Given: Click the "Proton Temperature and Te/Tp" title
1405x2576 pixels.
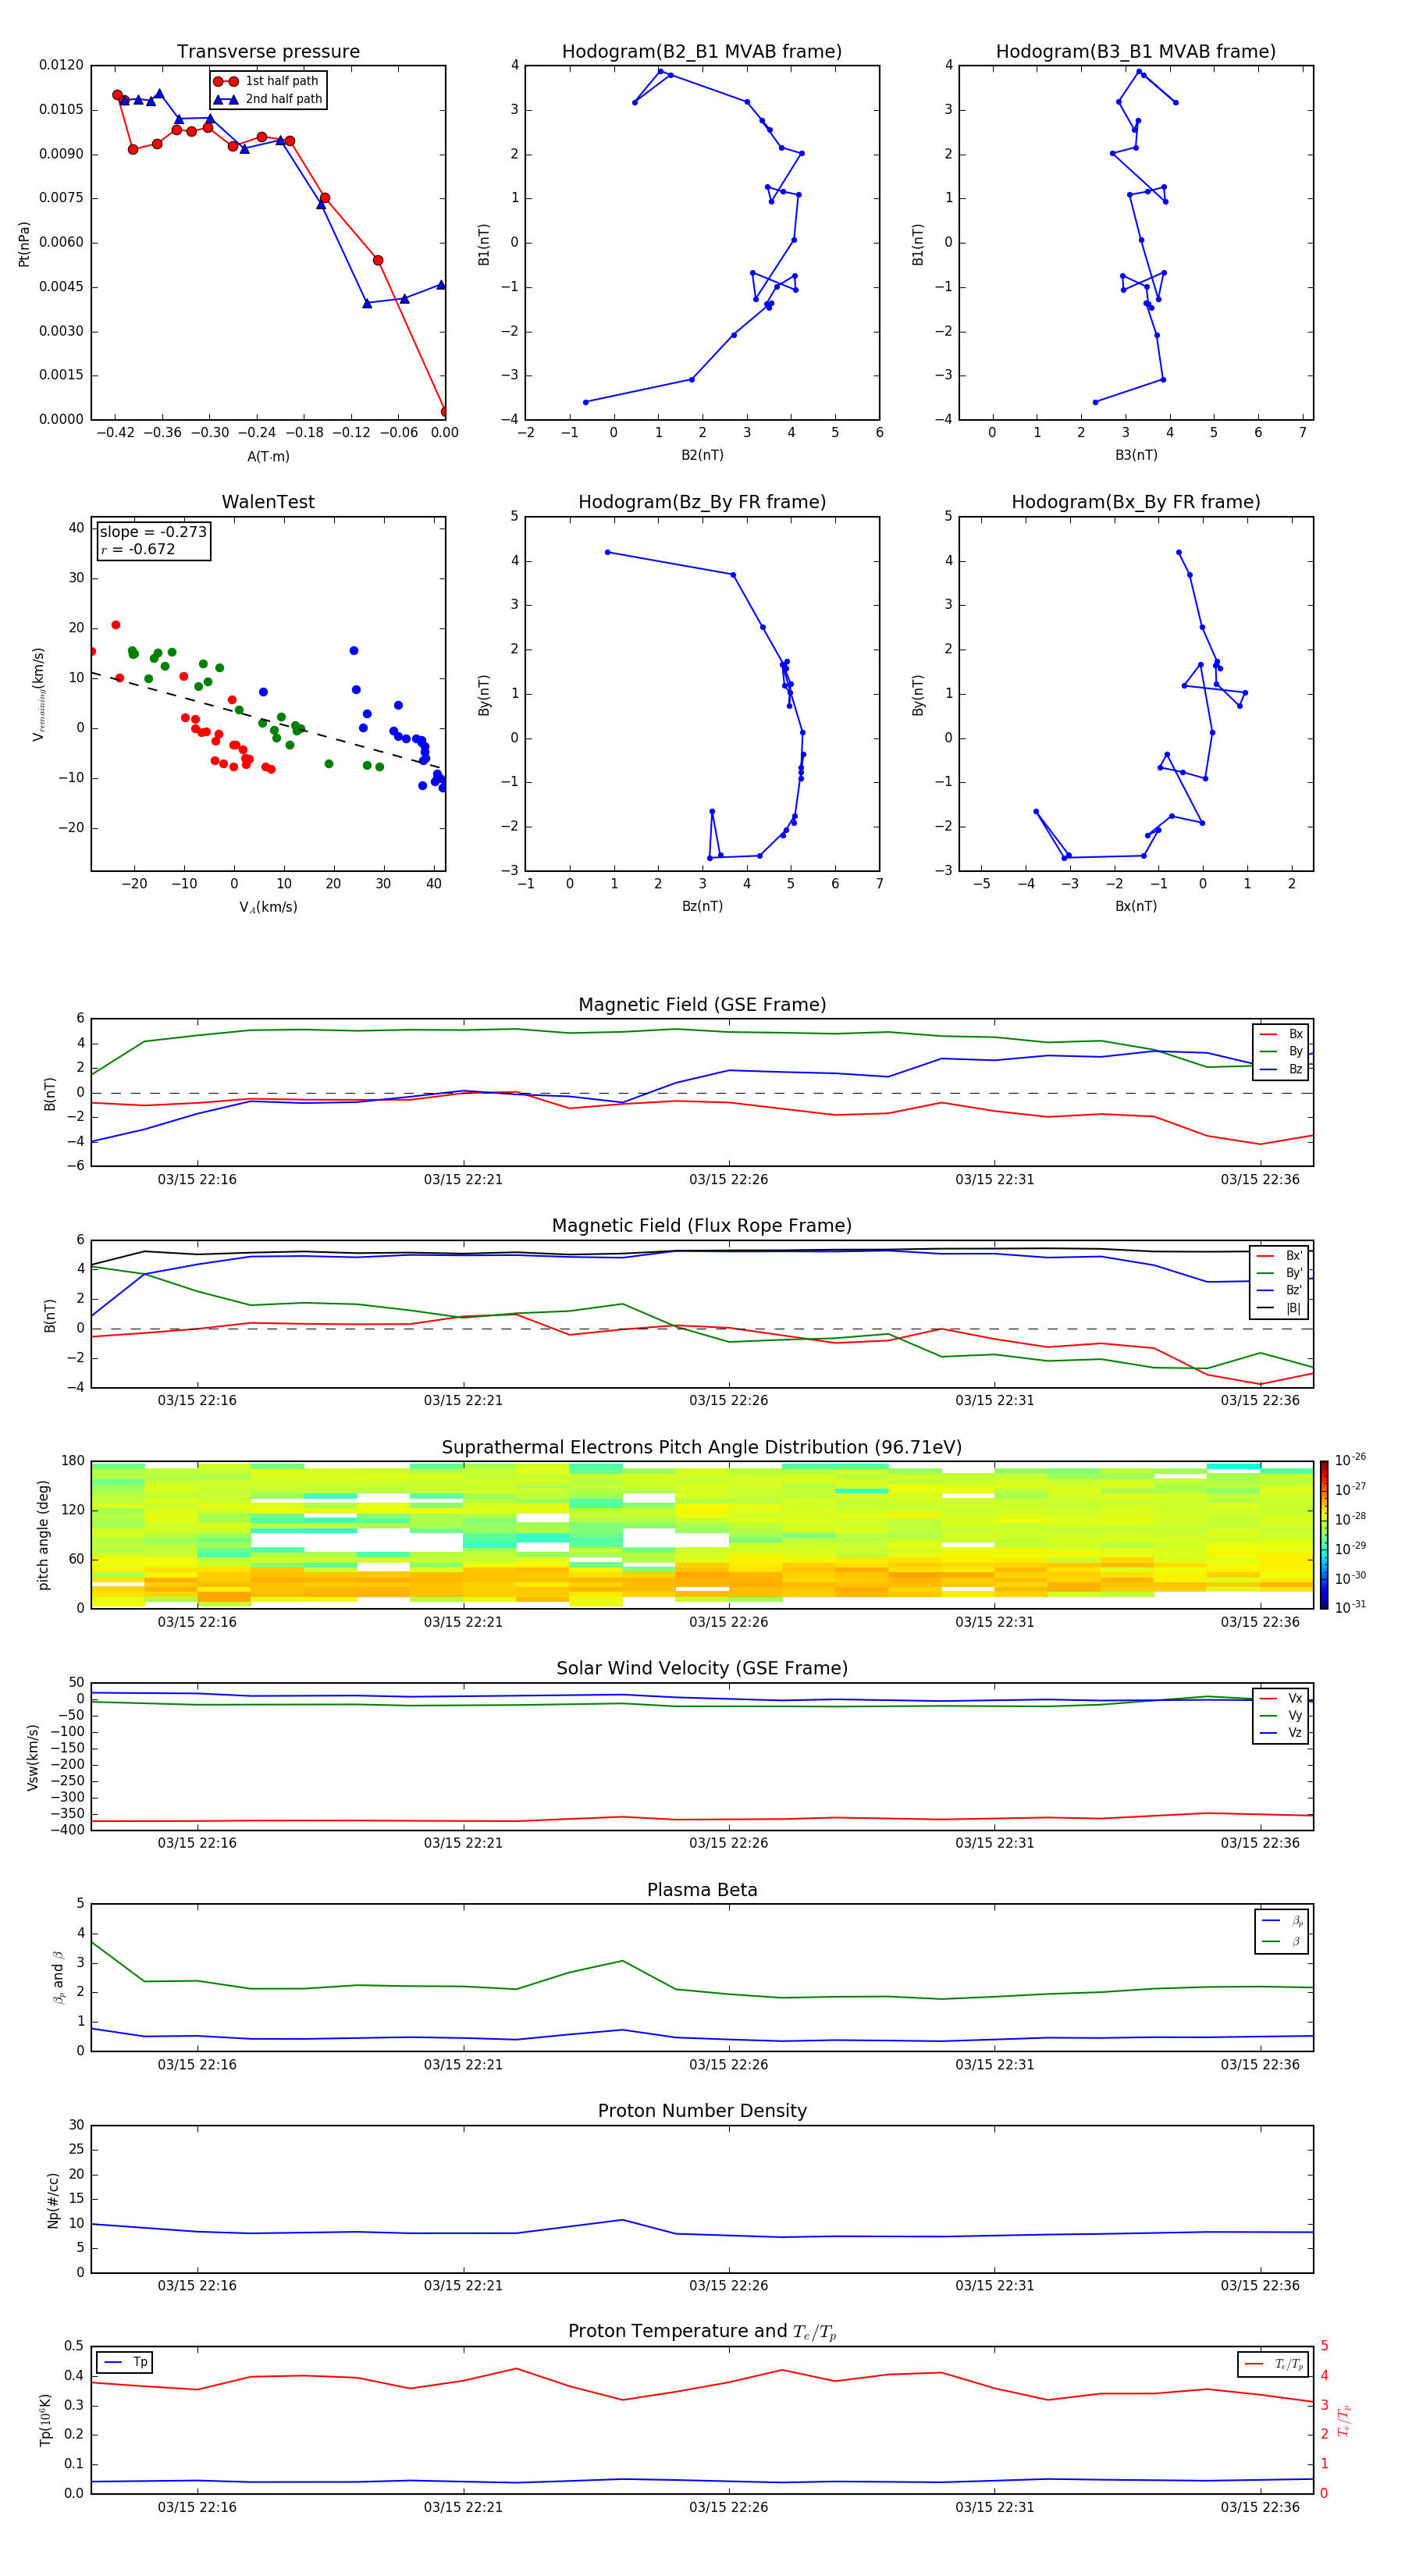Looking at the screenshot, I should coord(702,2332).
